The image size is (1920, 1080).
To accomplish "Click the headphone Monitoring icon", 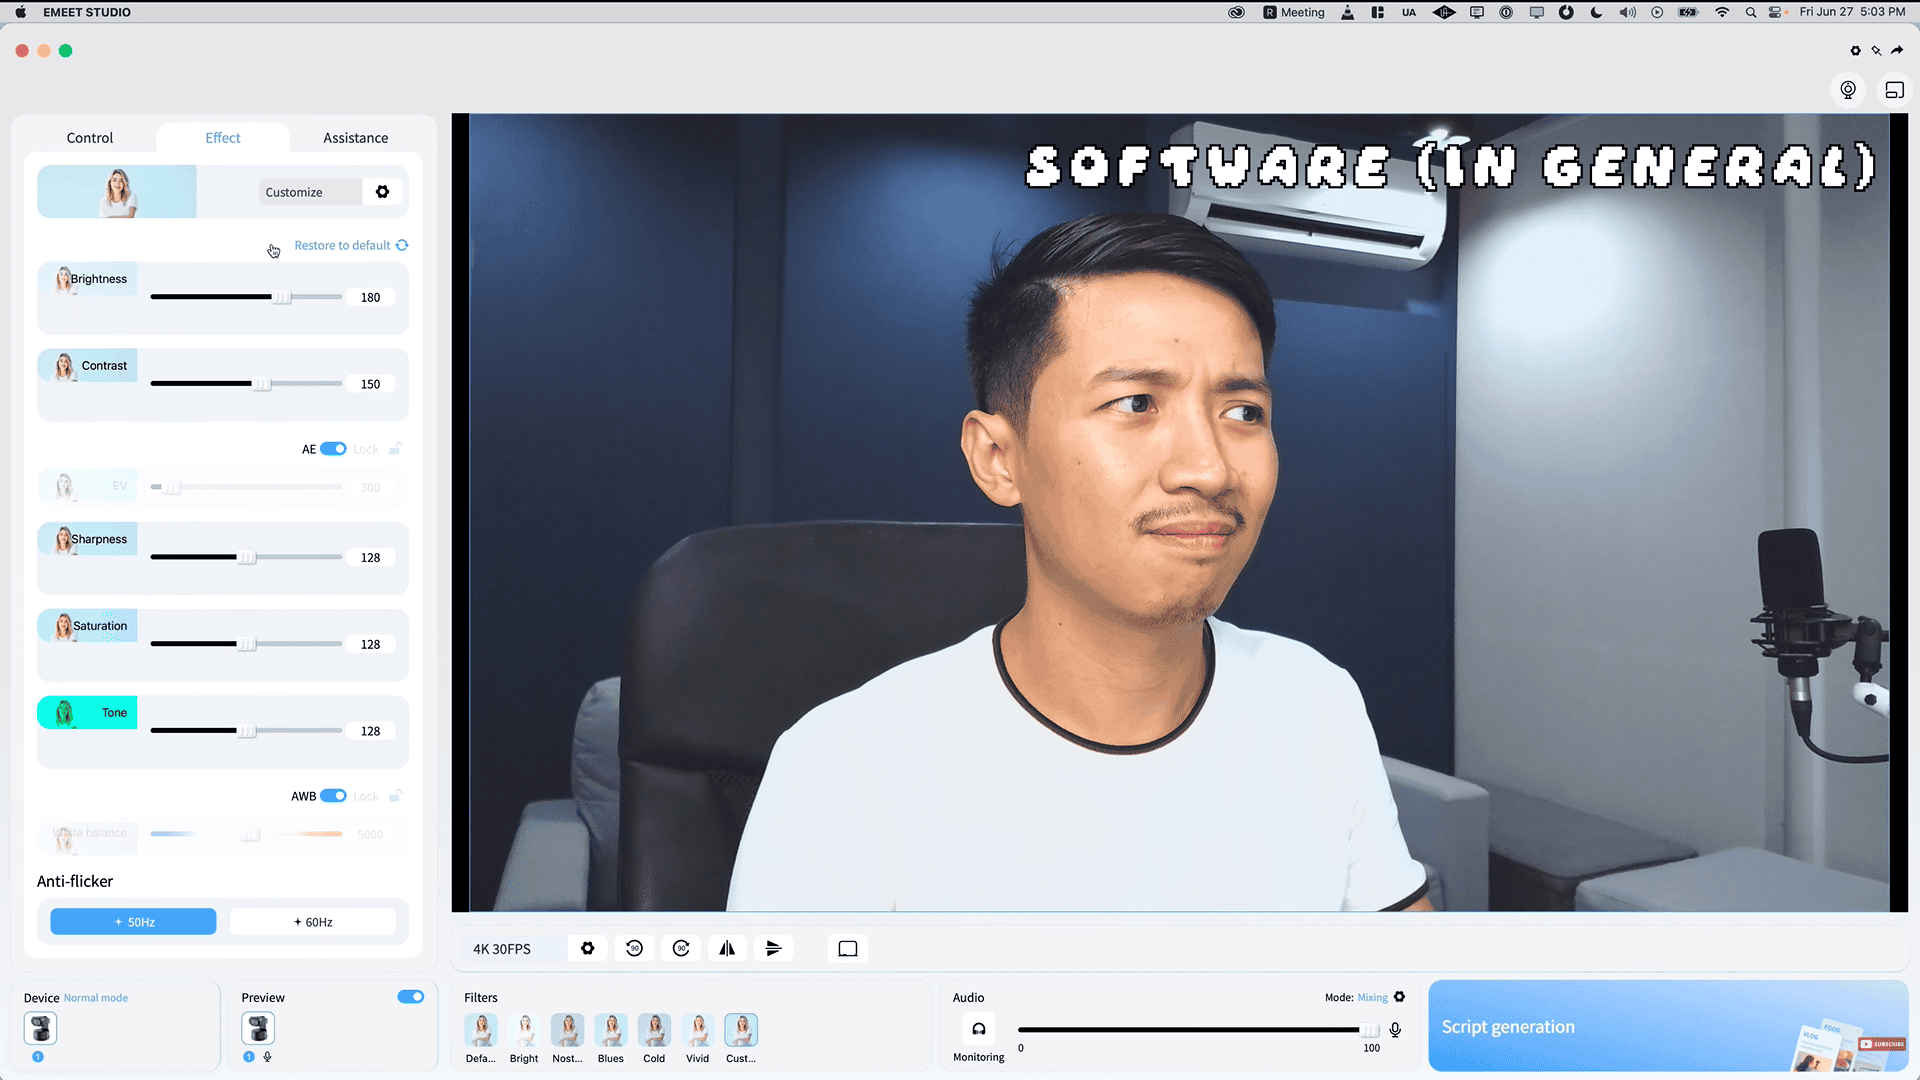I will (979, 1029).
